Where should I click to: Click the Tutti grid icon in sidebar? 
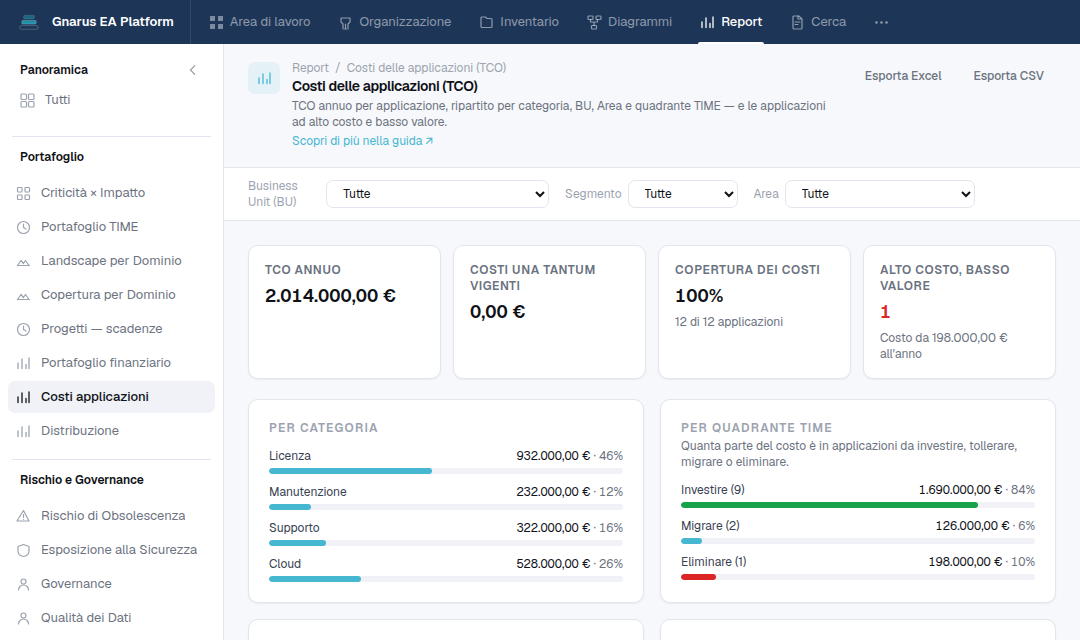(x=28, y=101)
